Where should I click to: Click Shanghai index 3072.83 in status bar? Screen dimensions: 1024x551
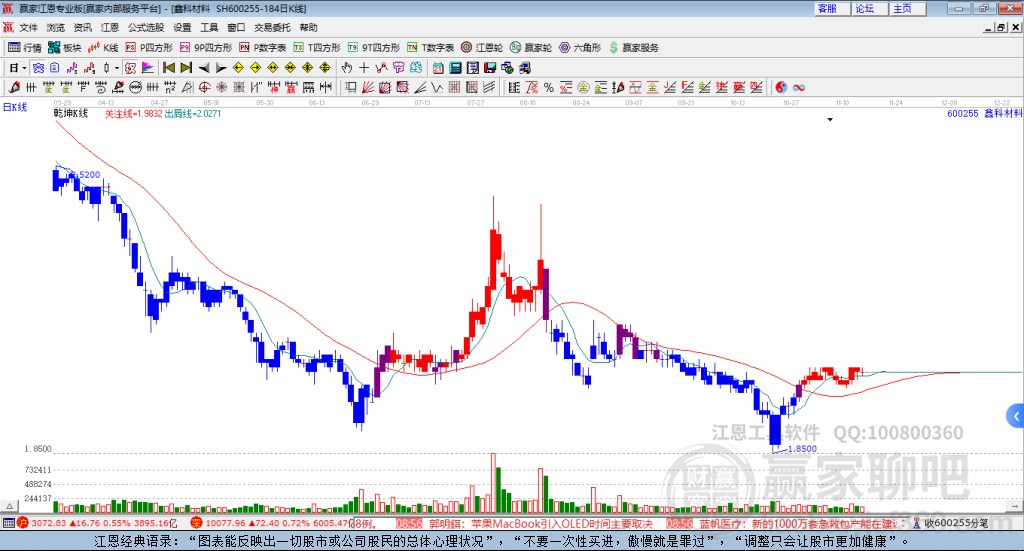pos(49,523)
